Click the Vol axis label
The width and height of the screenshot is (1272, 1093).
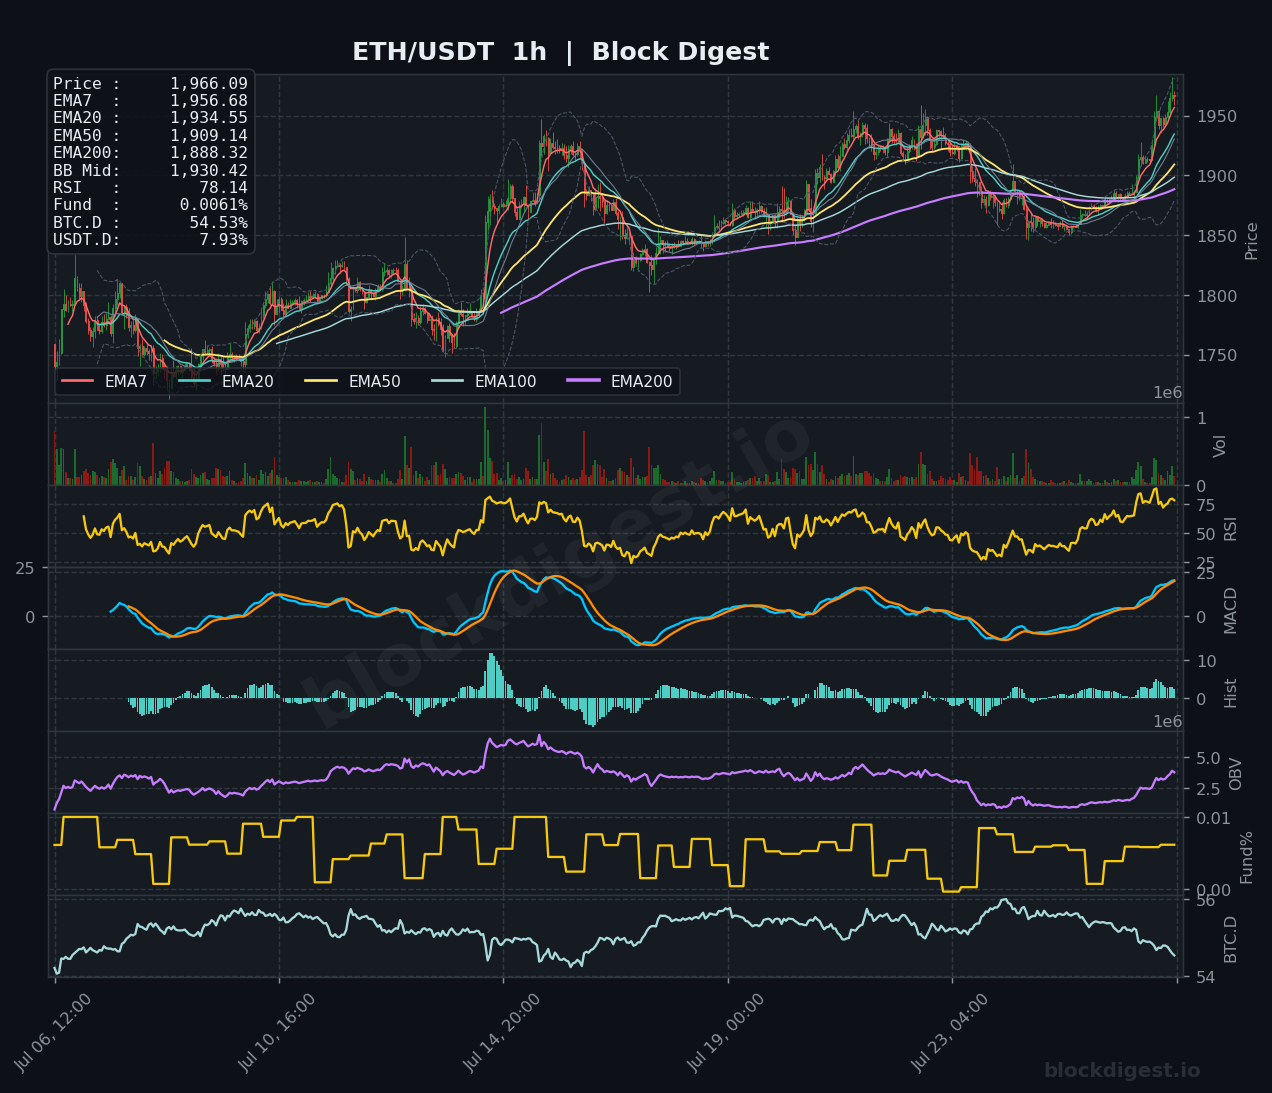click(x=1219, y=446)
